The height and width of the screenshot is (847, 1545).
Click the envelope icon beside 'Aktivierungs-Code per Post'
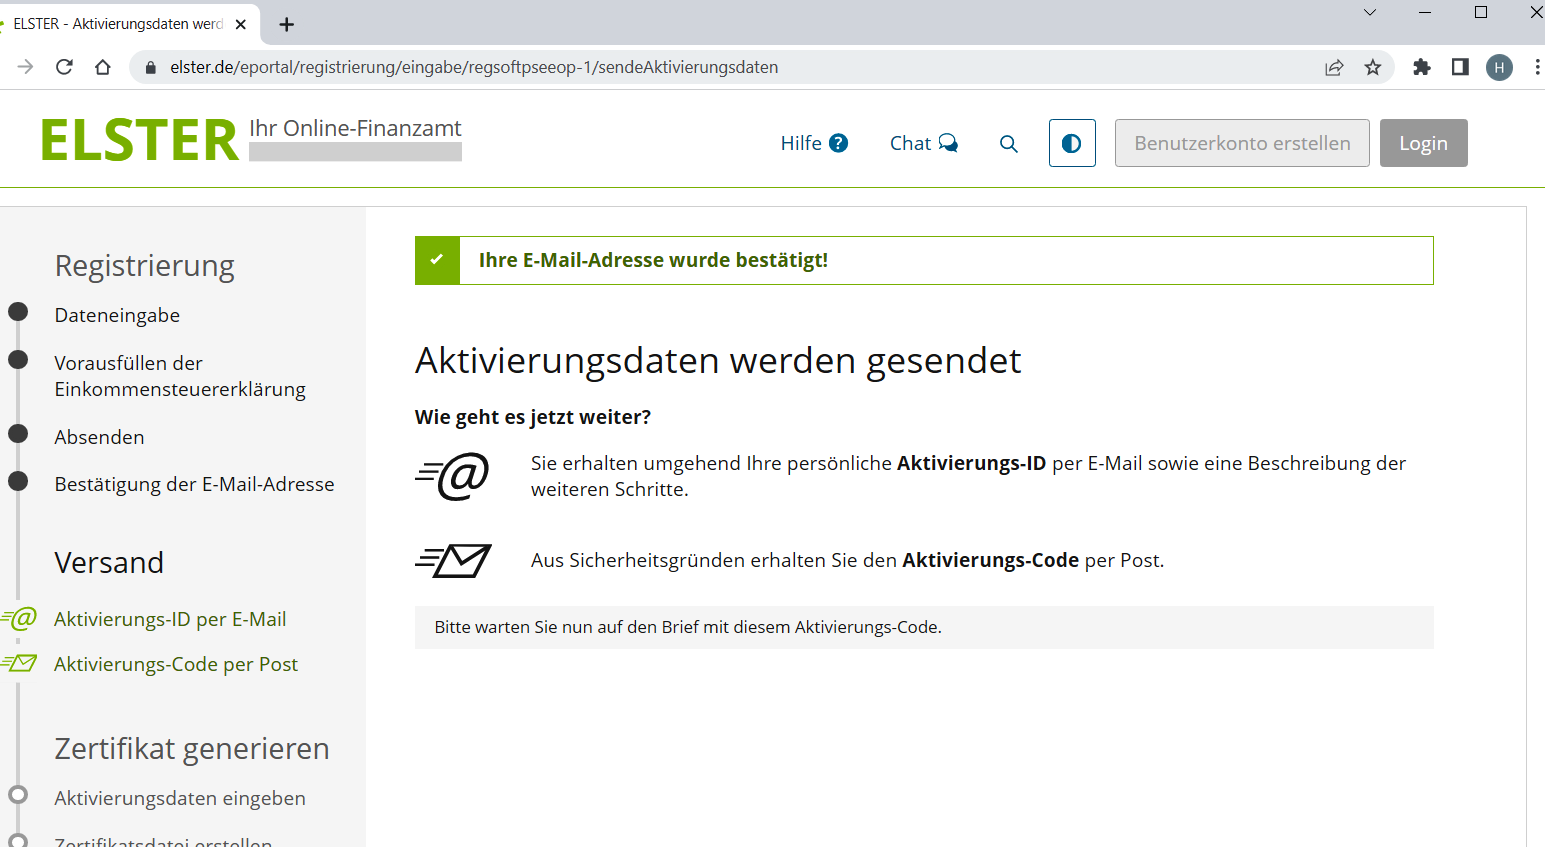pos(20,663)
